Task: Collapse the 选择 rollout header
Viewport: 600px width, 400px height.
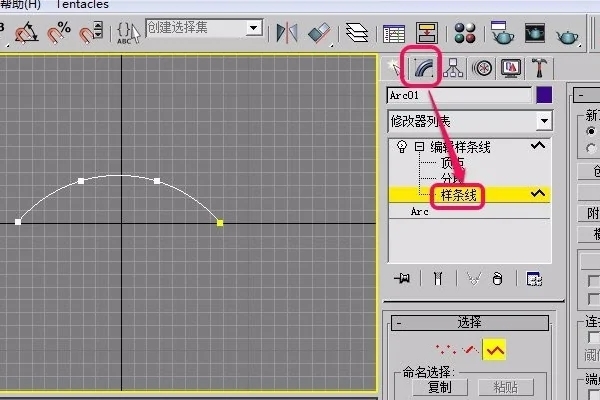Action: pyautogui.click(x=470, y=323)
